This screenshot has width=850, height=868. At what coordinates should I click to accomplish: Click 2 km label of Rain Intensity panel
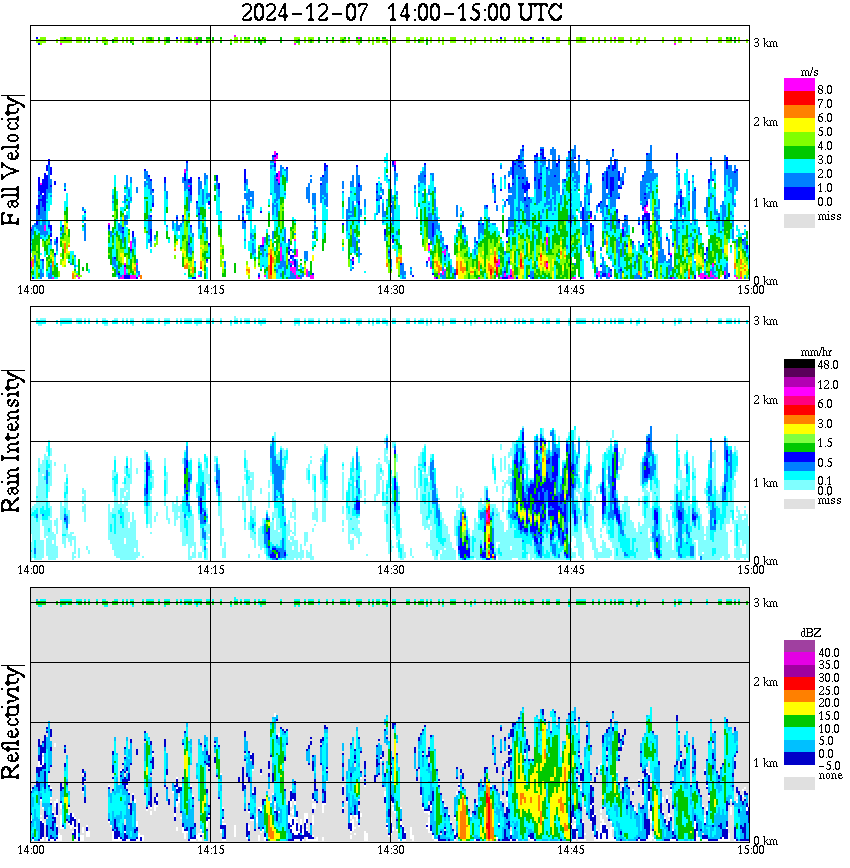pyautogui.click(x=765, y=400)
